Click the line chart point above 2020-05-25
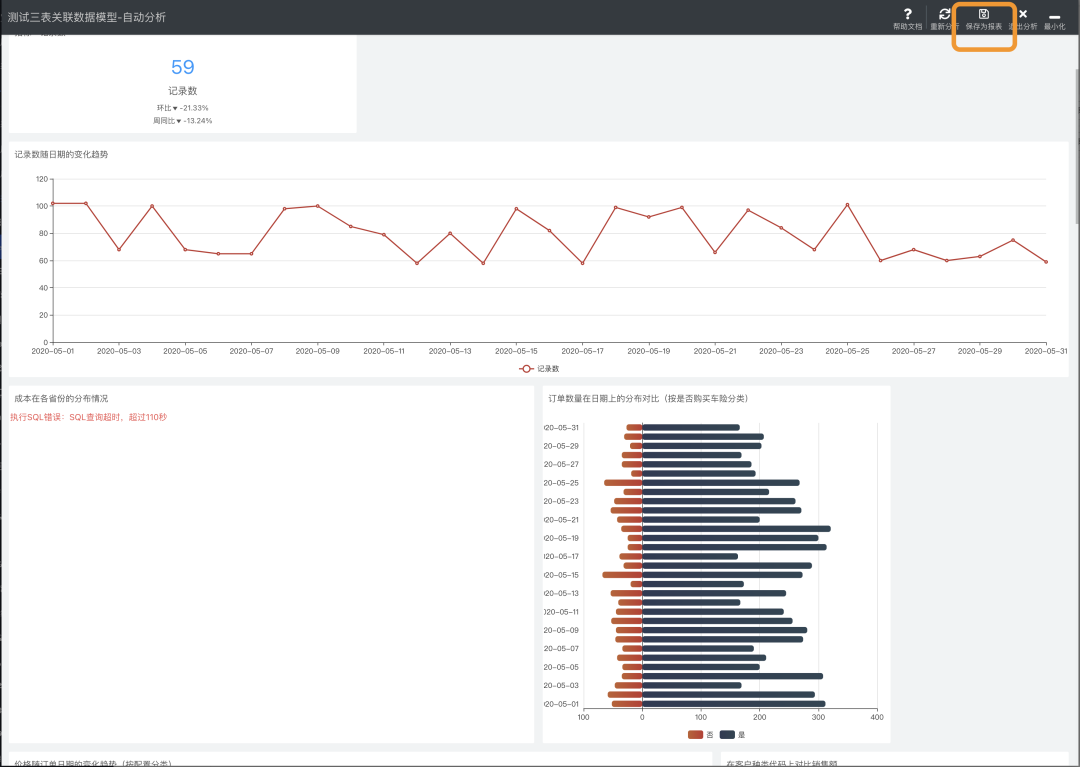The height and width of the screenshot is (767, 1080). 847,204
